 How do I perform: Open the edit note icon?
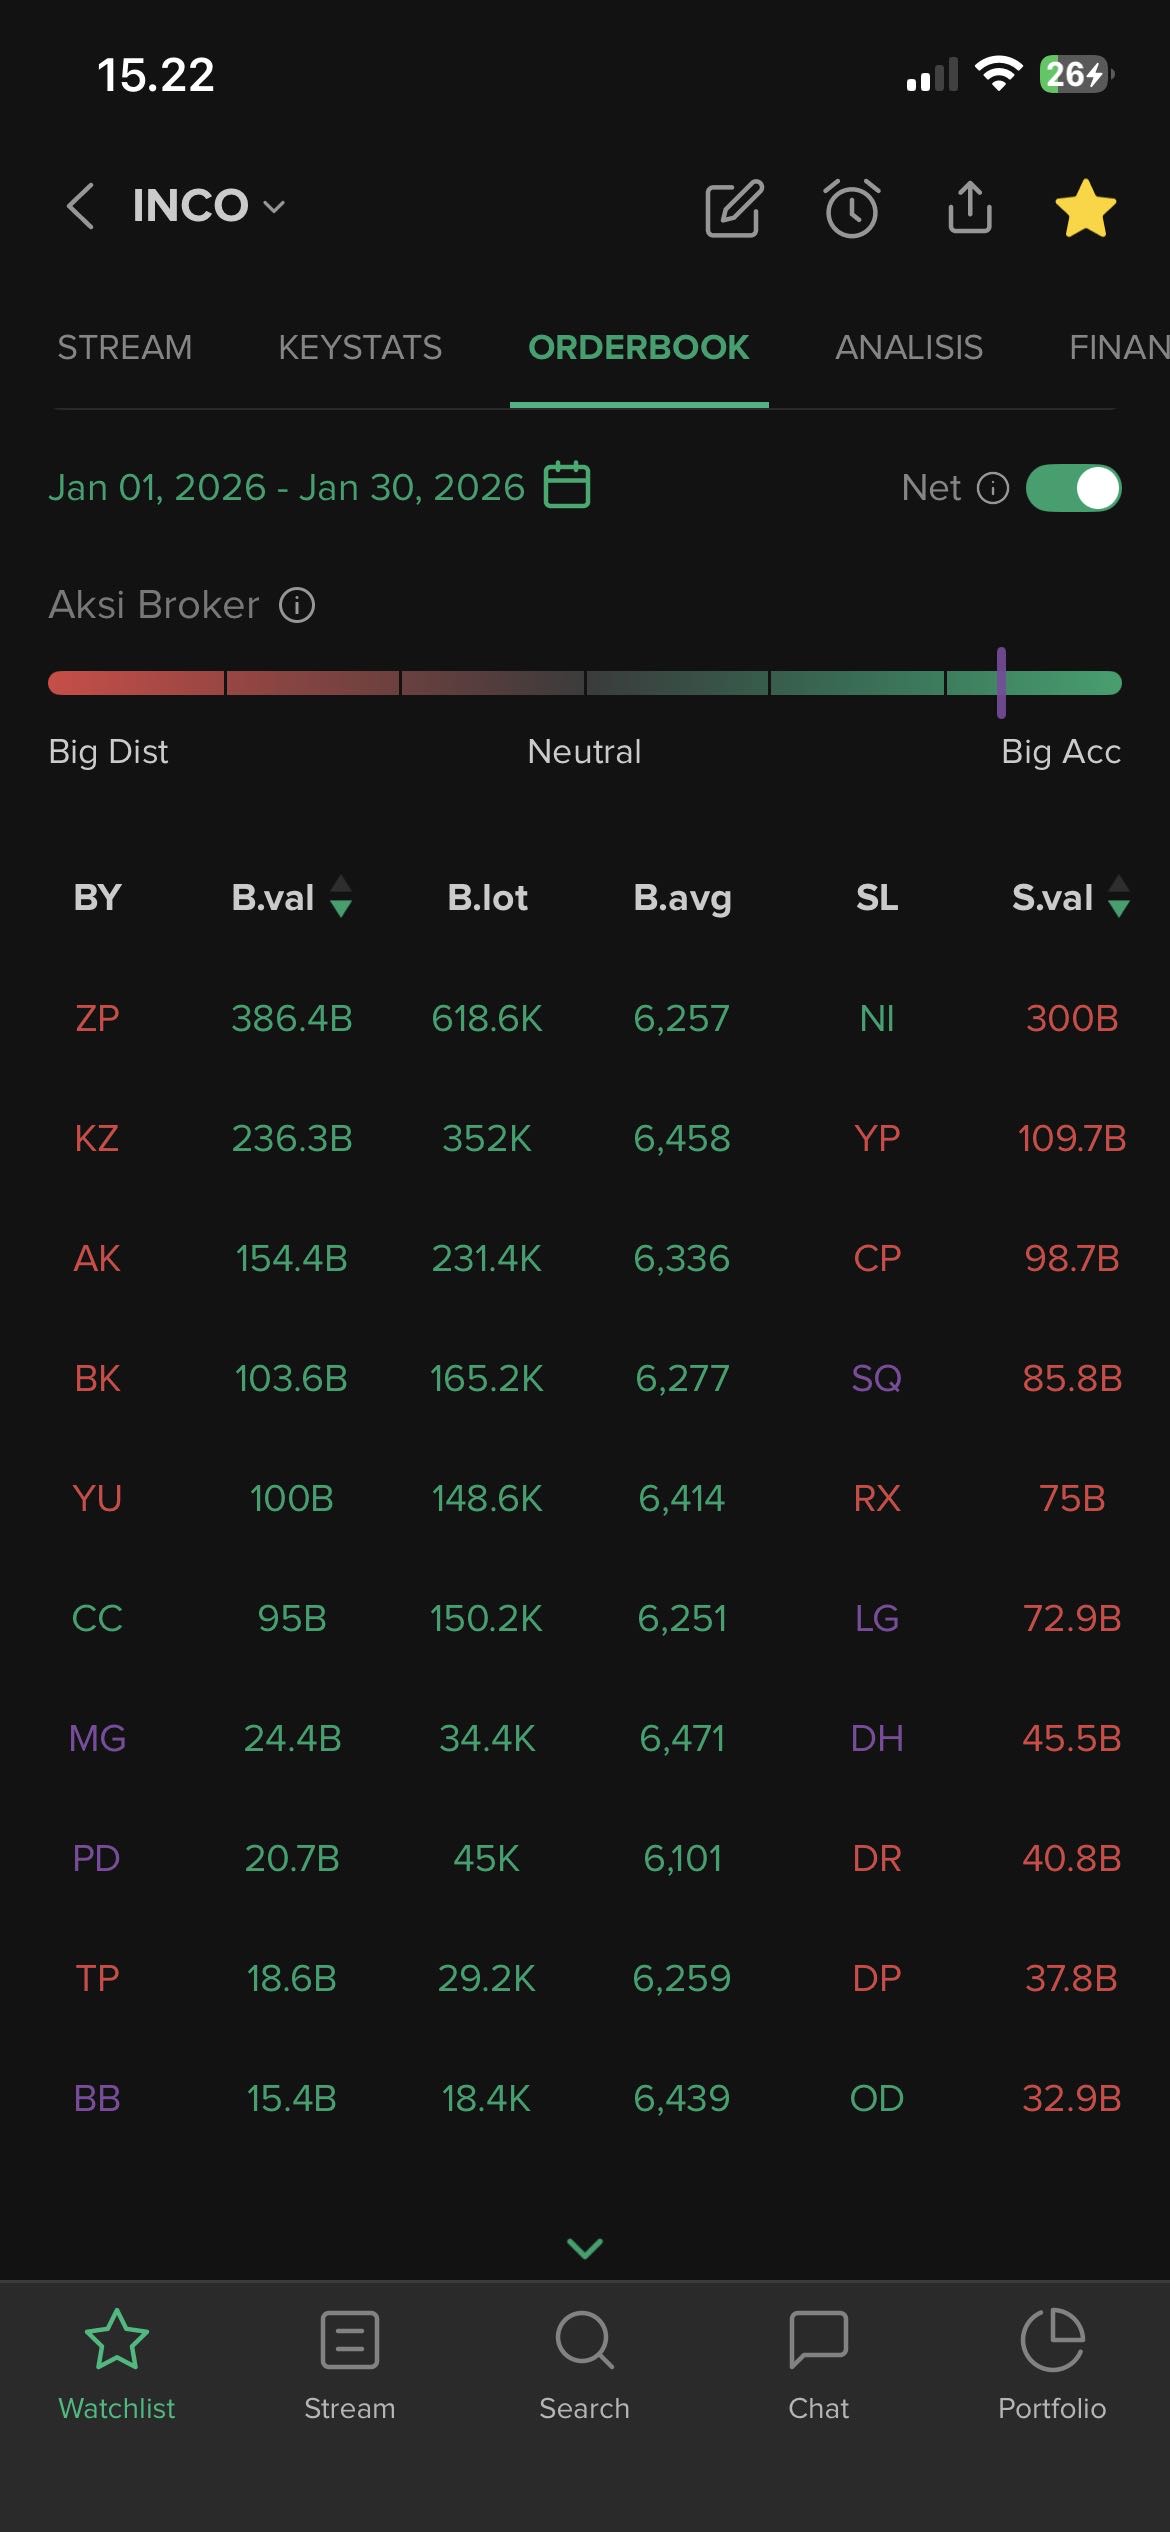[734, 209]
